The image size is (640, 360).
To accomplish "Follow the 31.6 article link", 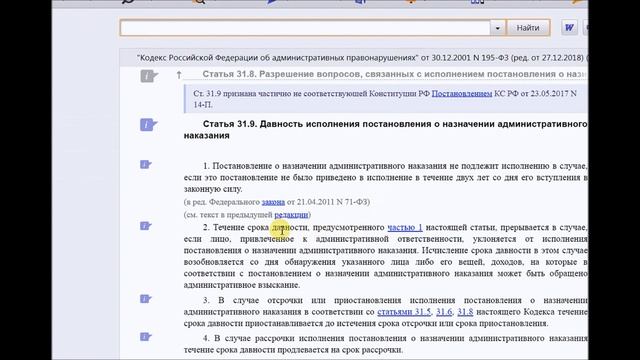I will (x=444, y=312).
